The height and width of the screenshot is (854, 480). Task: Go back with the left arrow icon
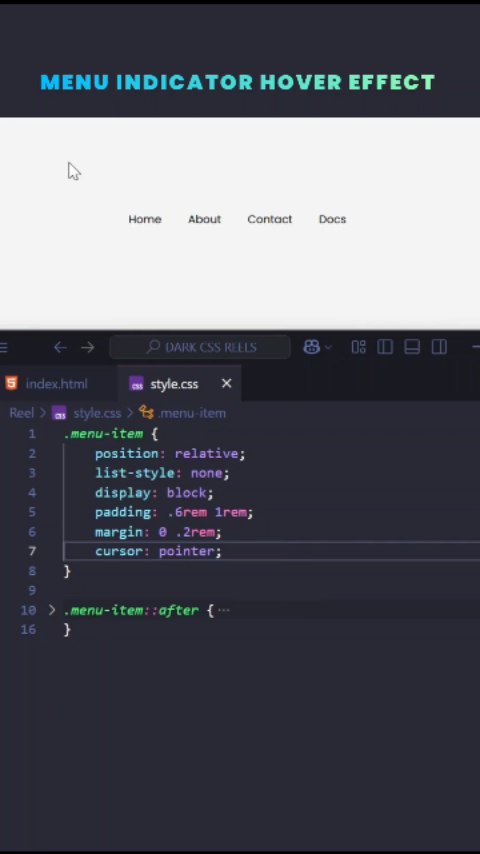click(60, 347)
